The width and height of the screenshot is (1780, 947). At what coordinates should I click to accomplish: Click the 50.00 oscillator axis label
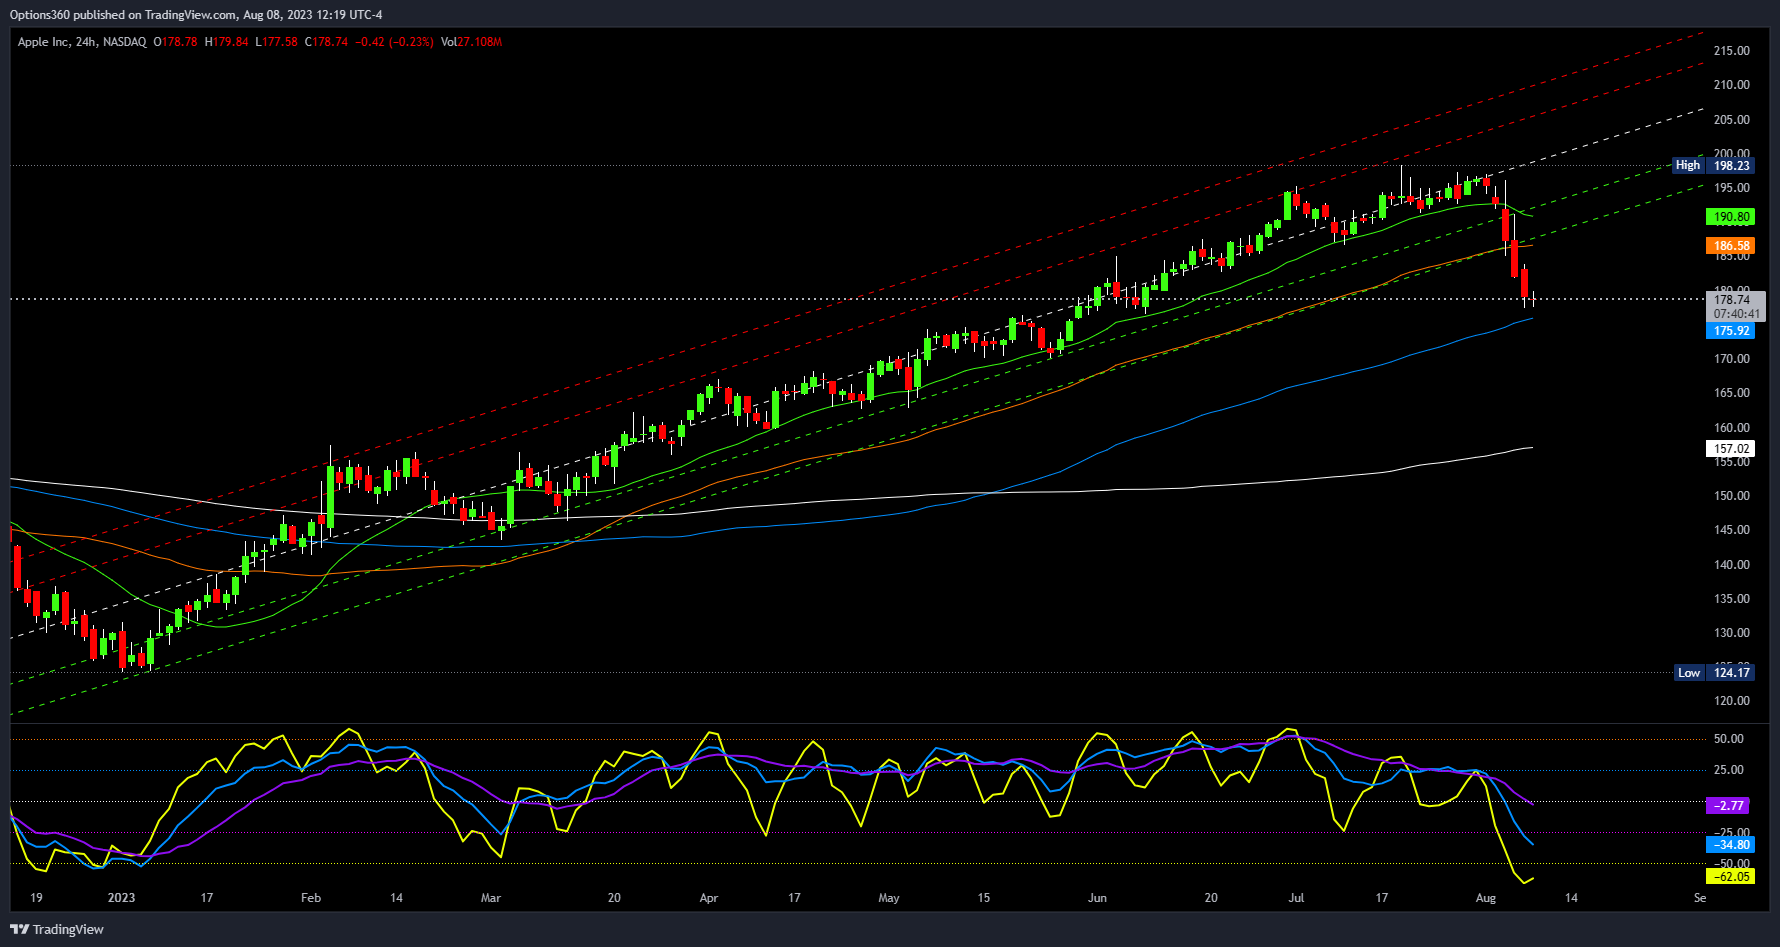pos(1729,738)
